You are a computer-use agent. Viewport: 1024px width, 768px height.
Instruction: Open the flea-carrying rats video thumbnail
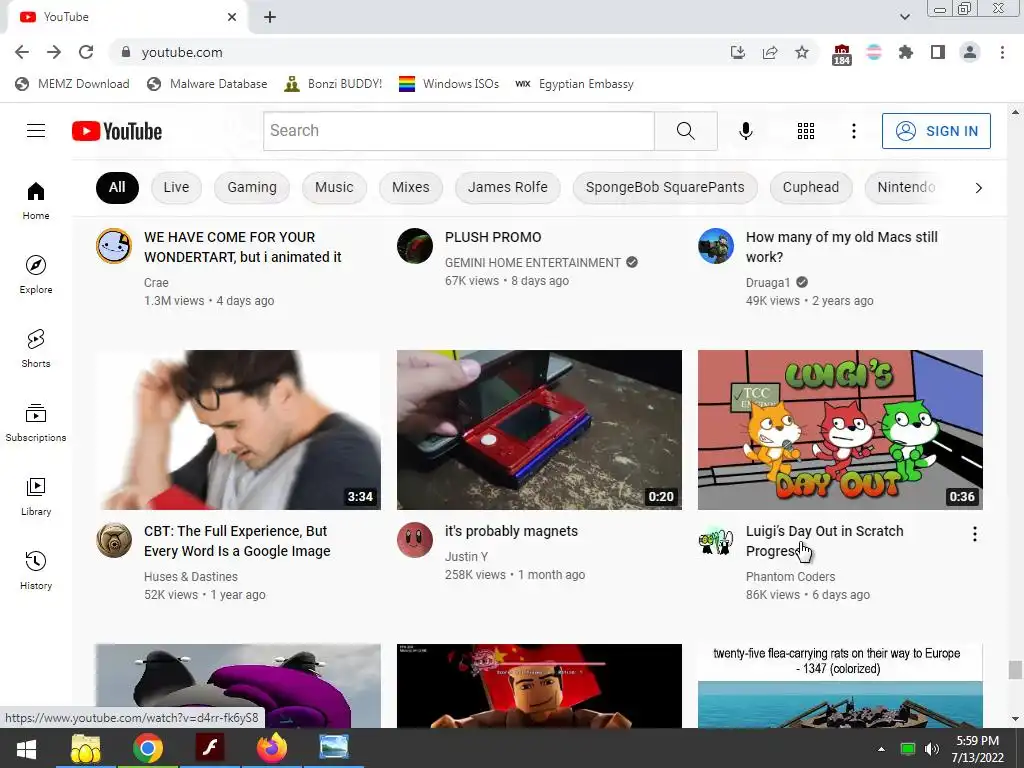840,686
